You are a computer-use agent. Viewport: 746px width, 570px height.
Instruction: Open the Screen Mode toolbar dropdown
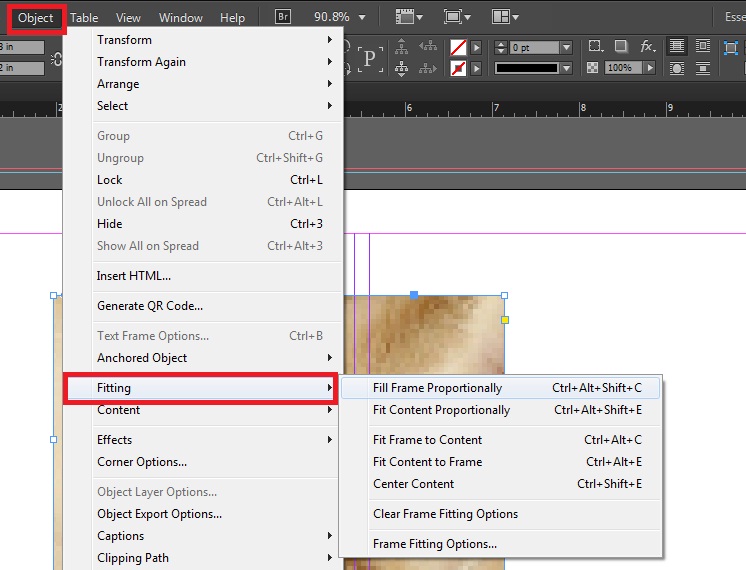click(x=457, y=17)
